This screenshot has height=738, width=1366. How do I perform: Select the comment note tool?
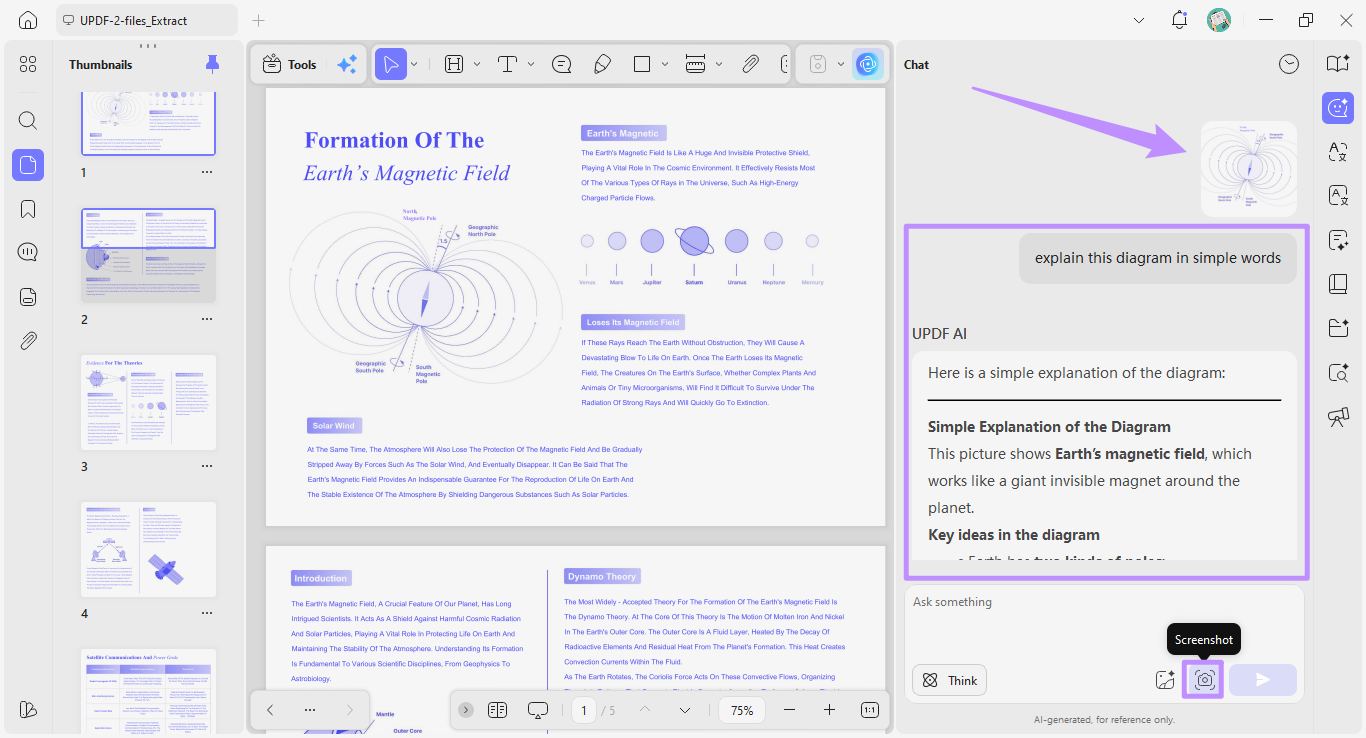click(x=562, y=64)
